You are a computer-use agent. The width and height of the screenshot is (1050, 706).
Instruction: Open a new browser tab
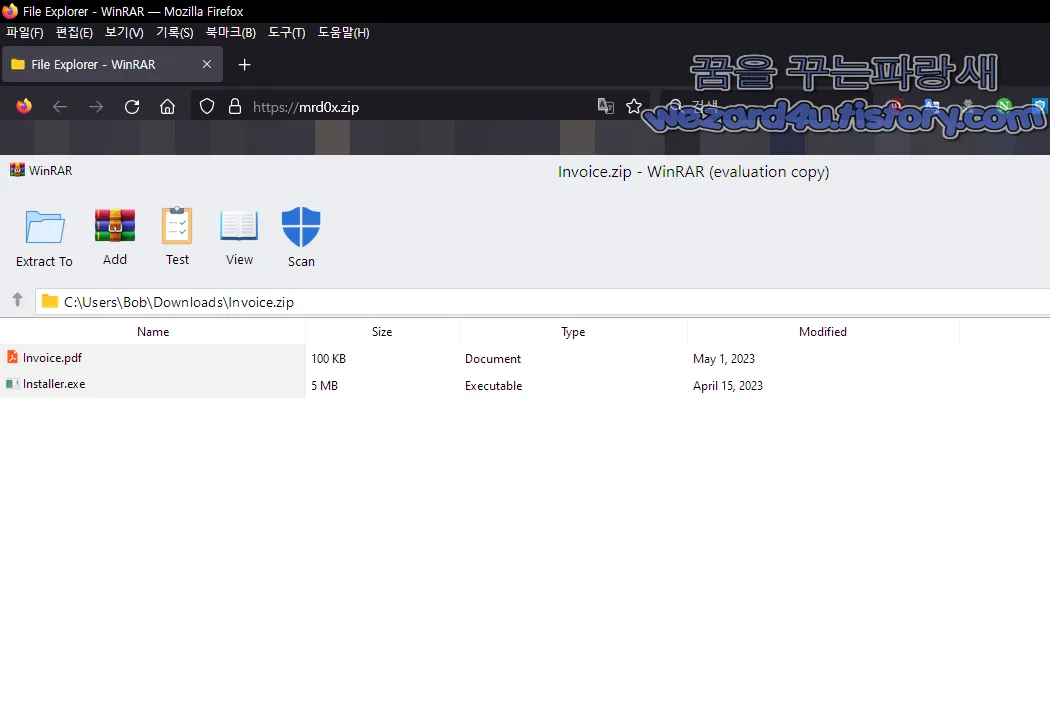(244, 64)
